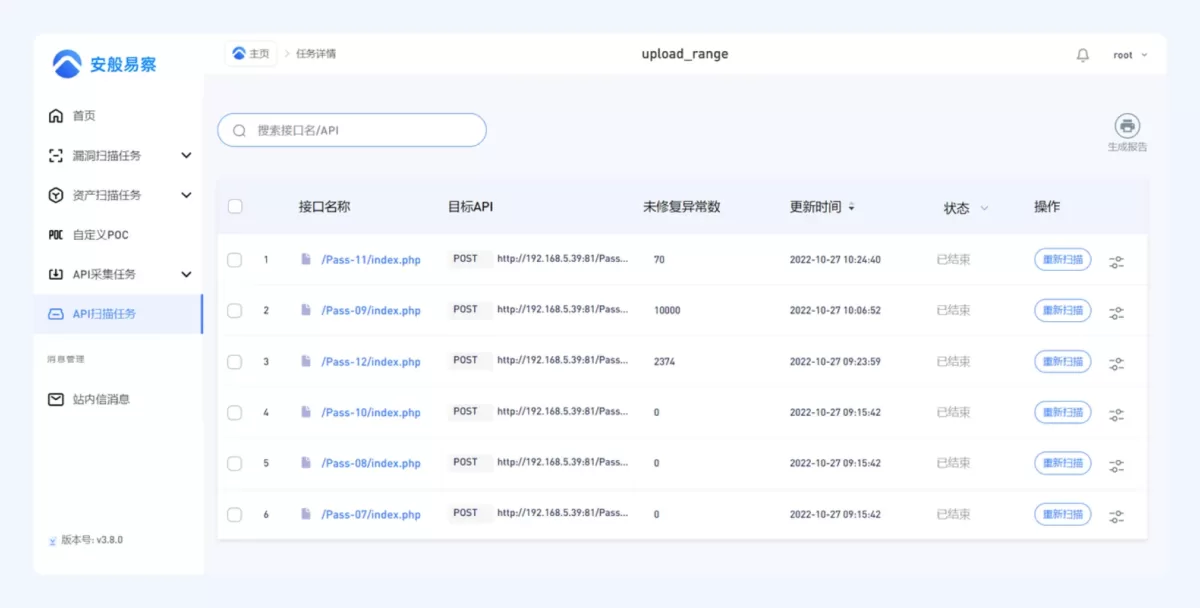
Task: Click the search magnifier icon
Action: pos(239,130)
